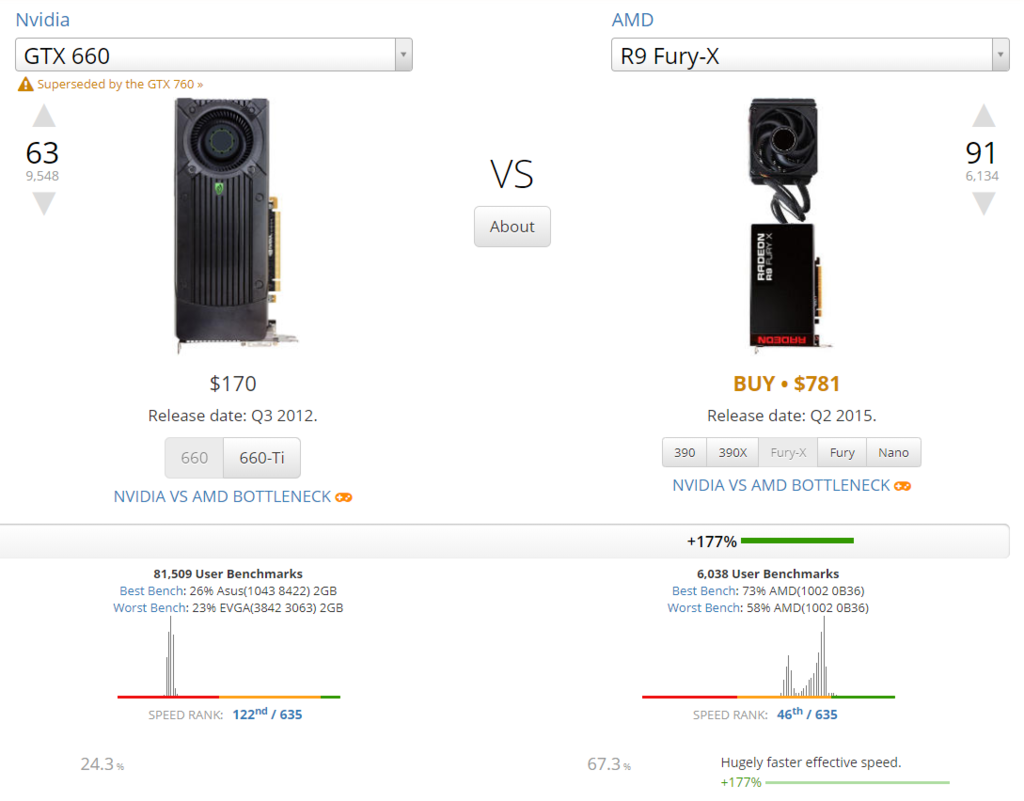Screen dimensions: 1024x801
Task: Open Superseded by the GTX 760 link
Action: (120, 84)
